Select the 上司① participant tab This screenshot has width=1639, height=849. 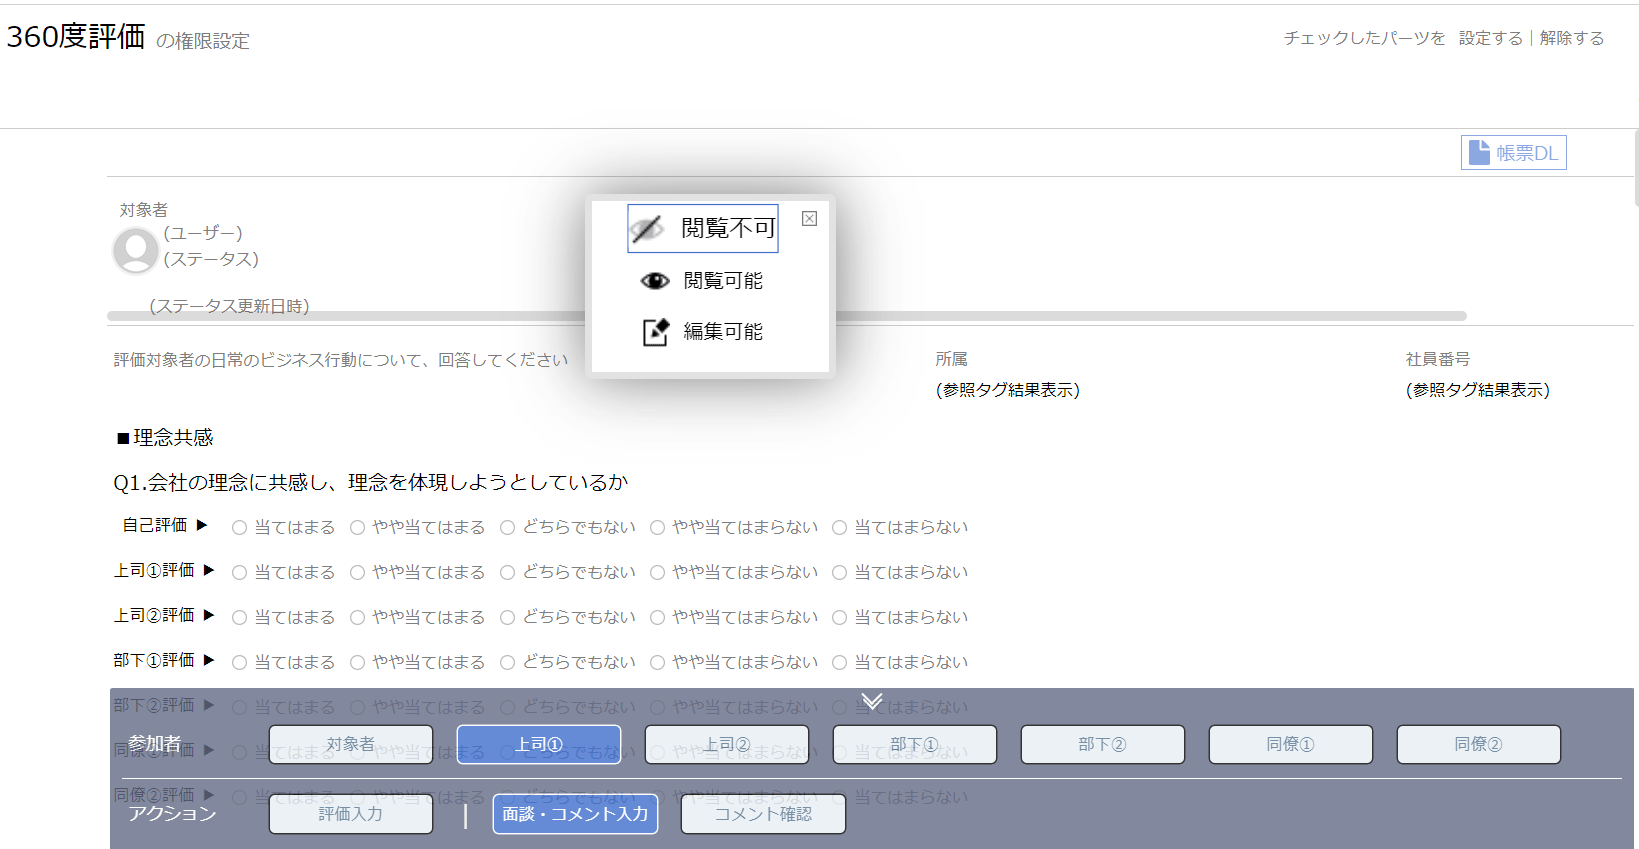pyautogui.click(x=539, y=745)
